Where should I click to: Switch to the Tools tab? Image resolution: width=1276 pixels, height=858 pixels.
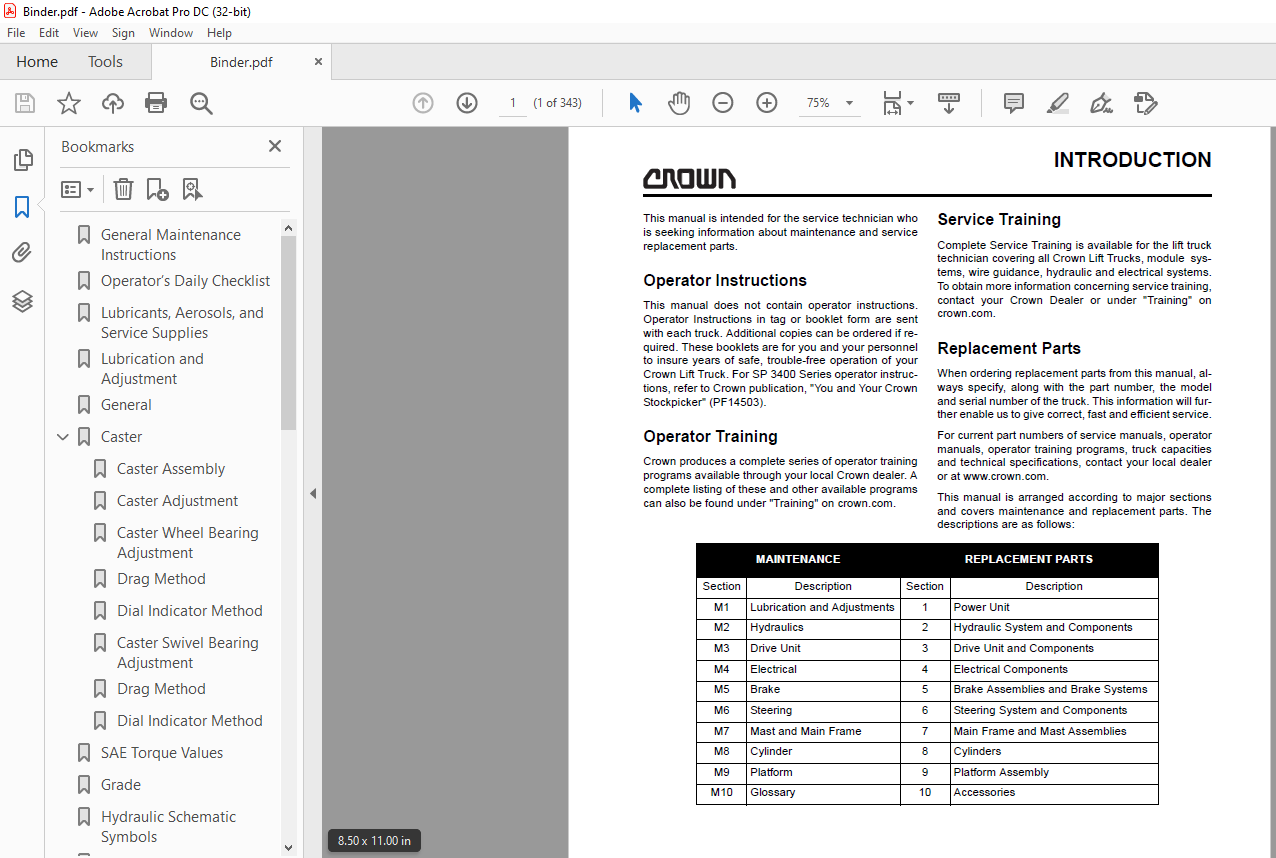tap(105, 62)
